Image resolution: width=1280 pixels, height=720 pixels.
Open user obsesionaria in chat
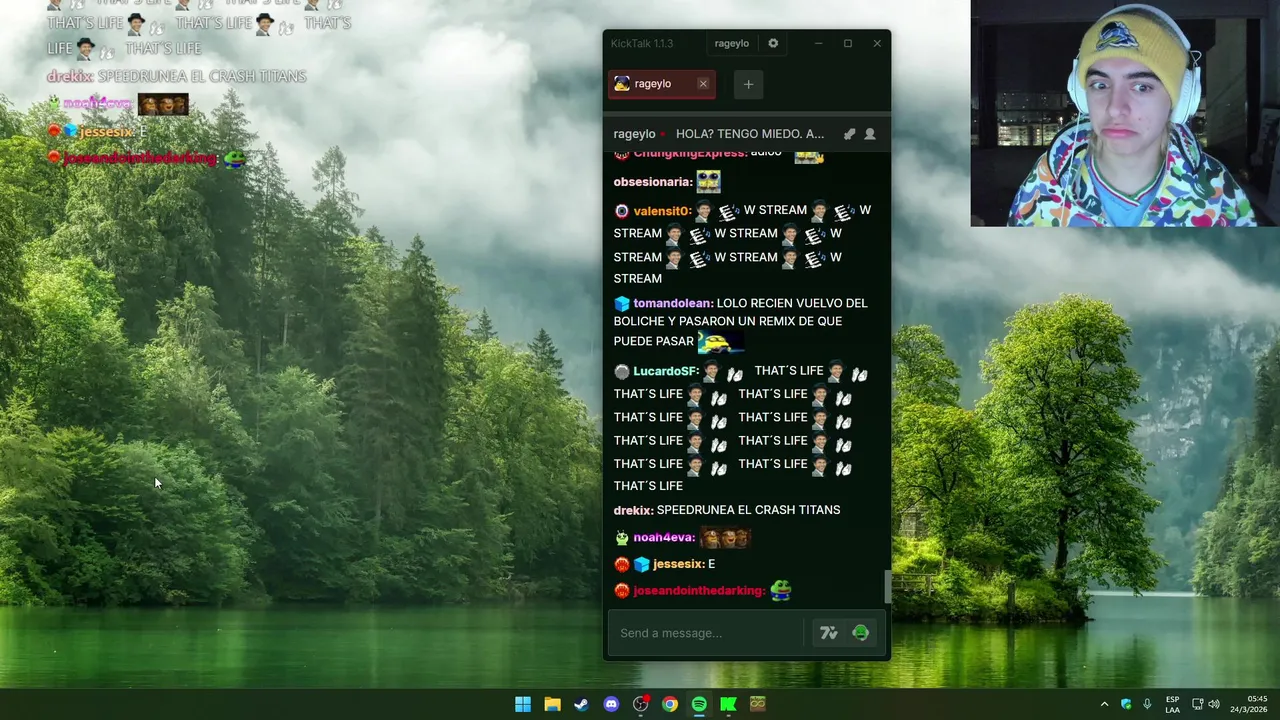(653, 182)
